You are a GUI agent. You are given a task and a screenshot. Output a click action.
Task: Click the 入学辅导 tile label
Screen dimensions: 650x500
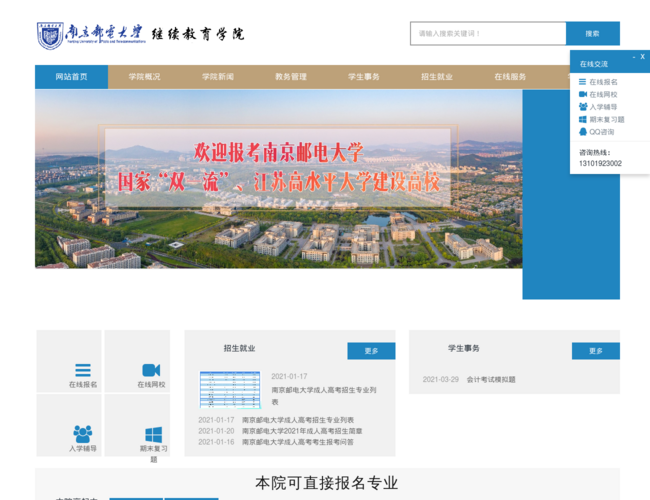(x=83, y=449)
